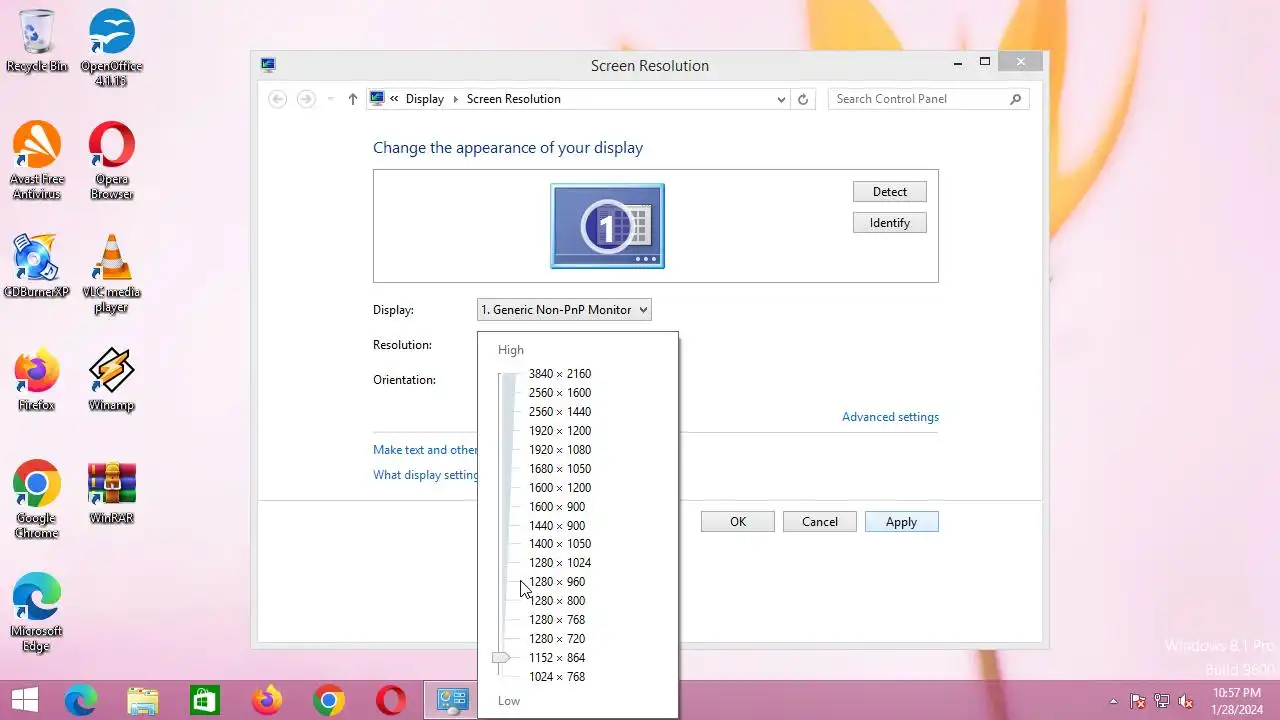Screen dimensions: 1280x720
Task: Select the monitor 1 thumbnail
Action: (x=607, y=226)
